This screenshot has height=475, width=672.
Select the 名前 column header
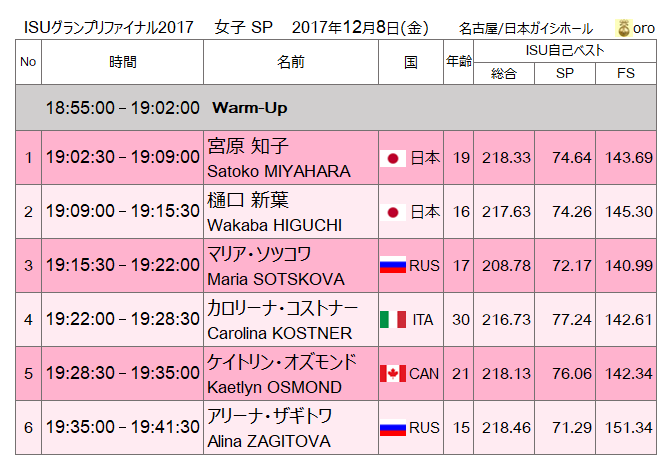tap(291, 62)
